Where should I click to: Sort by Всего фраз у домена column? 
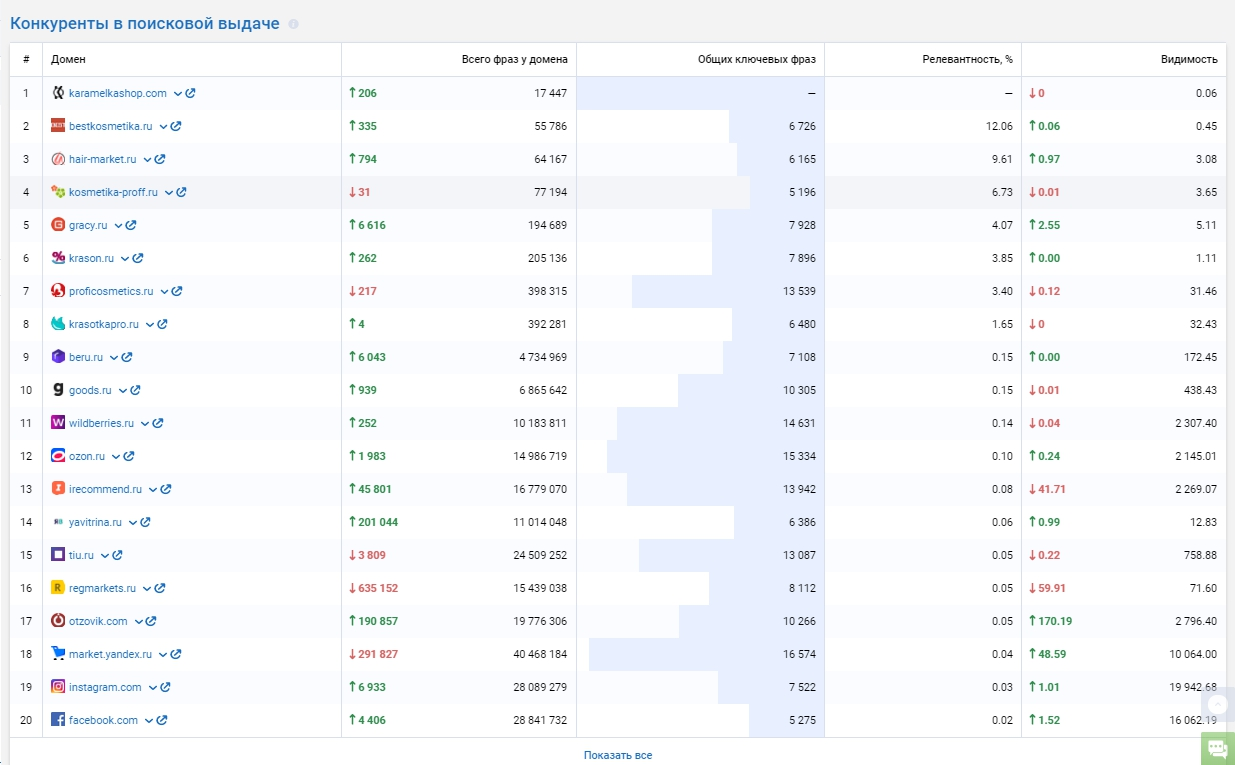tap(515, 60)
